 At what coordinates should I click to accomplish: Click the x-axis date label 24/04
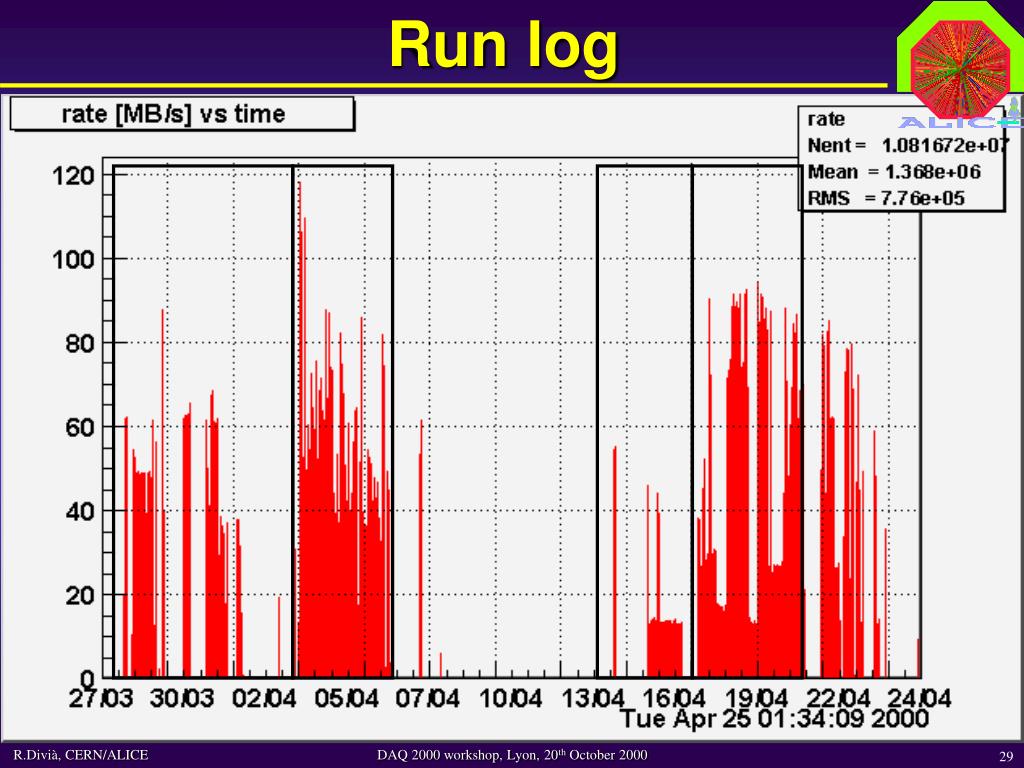click(920, 698)
